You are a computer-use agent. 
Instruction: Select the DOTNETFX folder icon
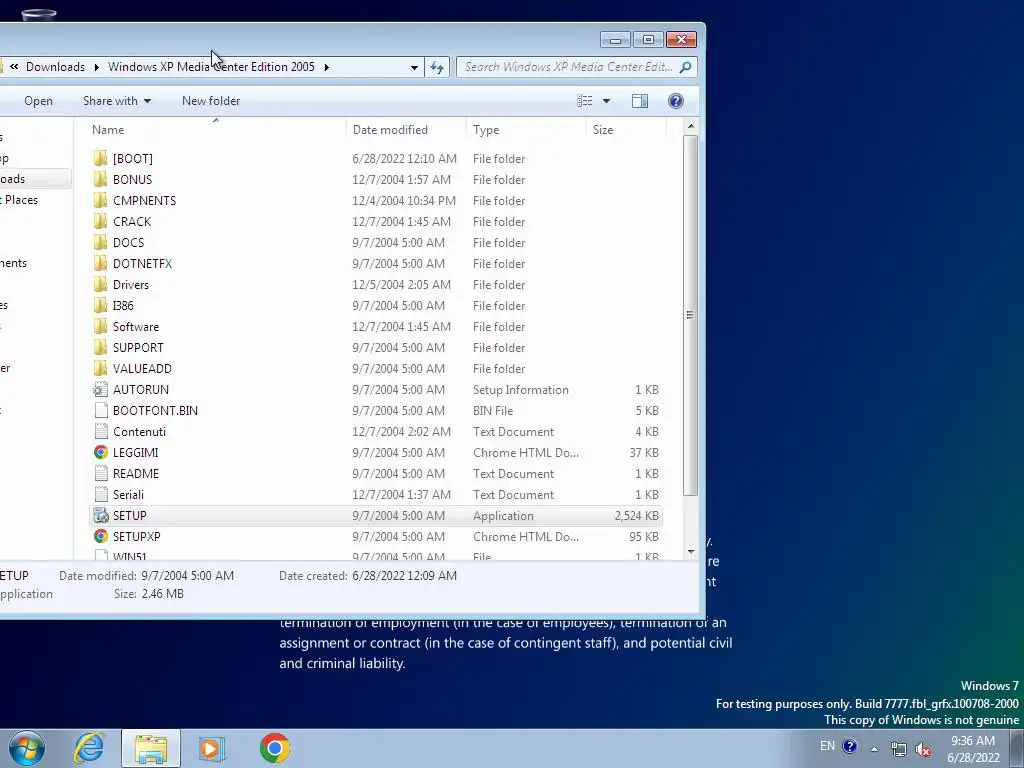[100, 263]
